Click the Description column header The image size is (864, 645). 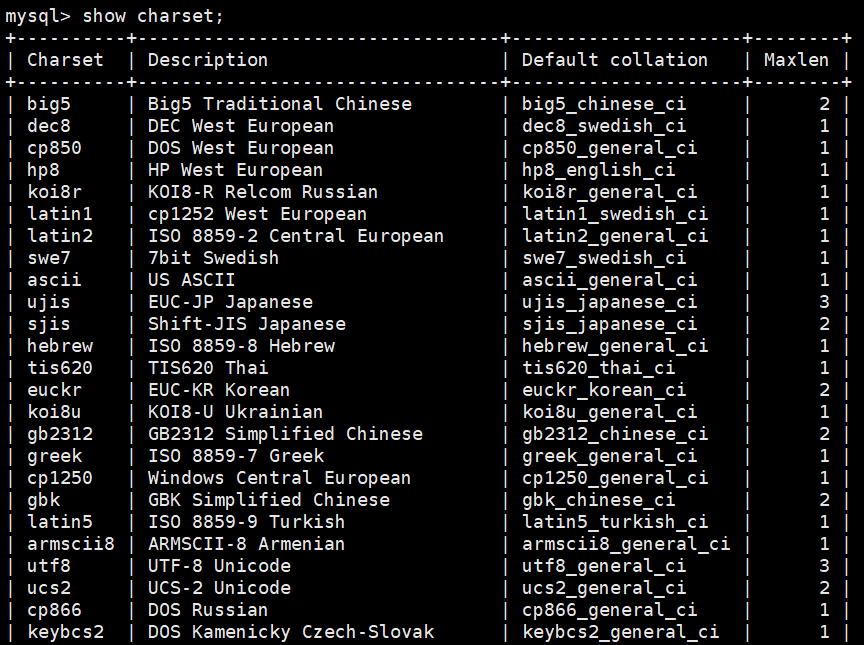(208, 60)
